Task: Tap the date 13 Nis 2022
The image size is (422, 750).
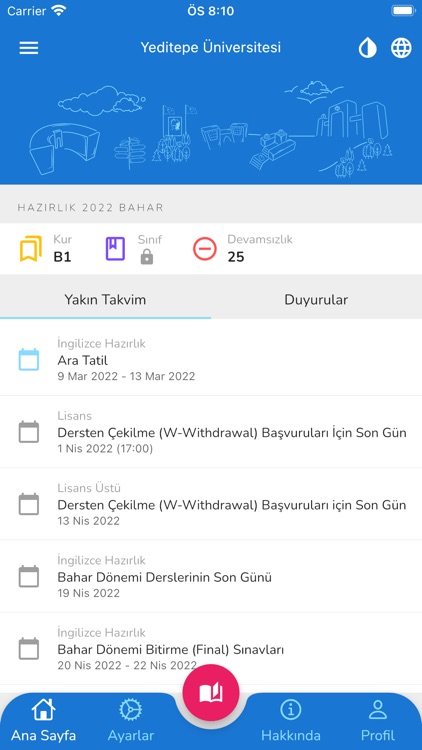Action: 89,521
